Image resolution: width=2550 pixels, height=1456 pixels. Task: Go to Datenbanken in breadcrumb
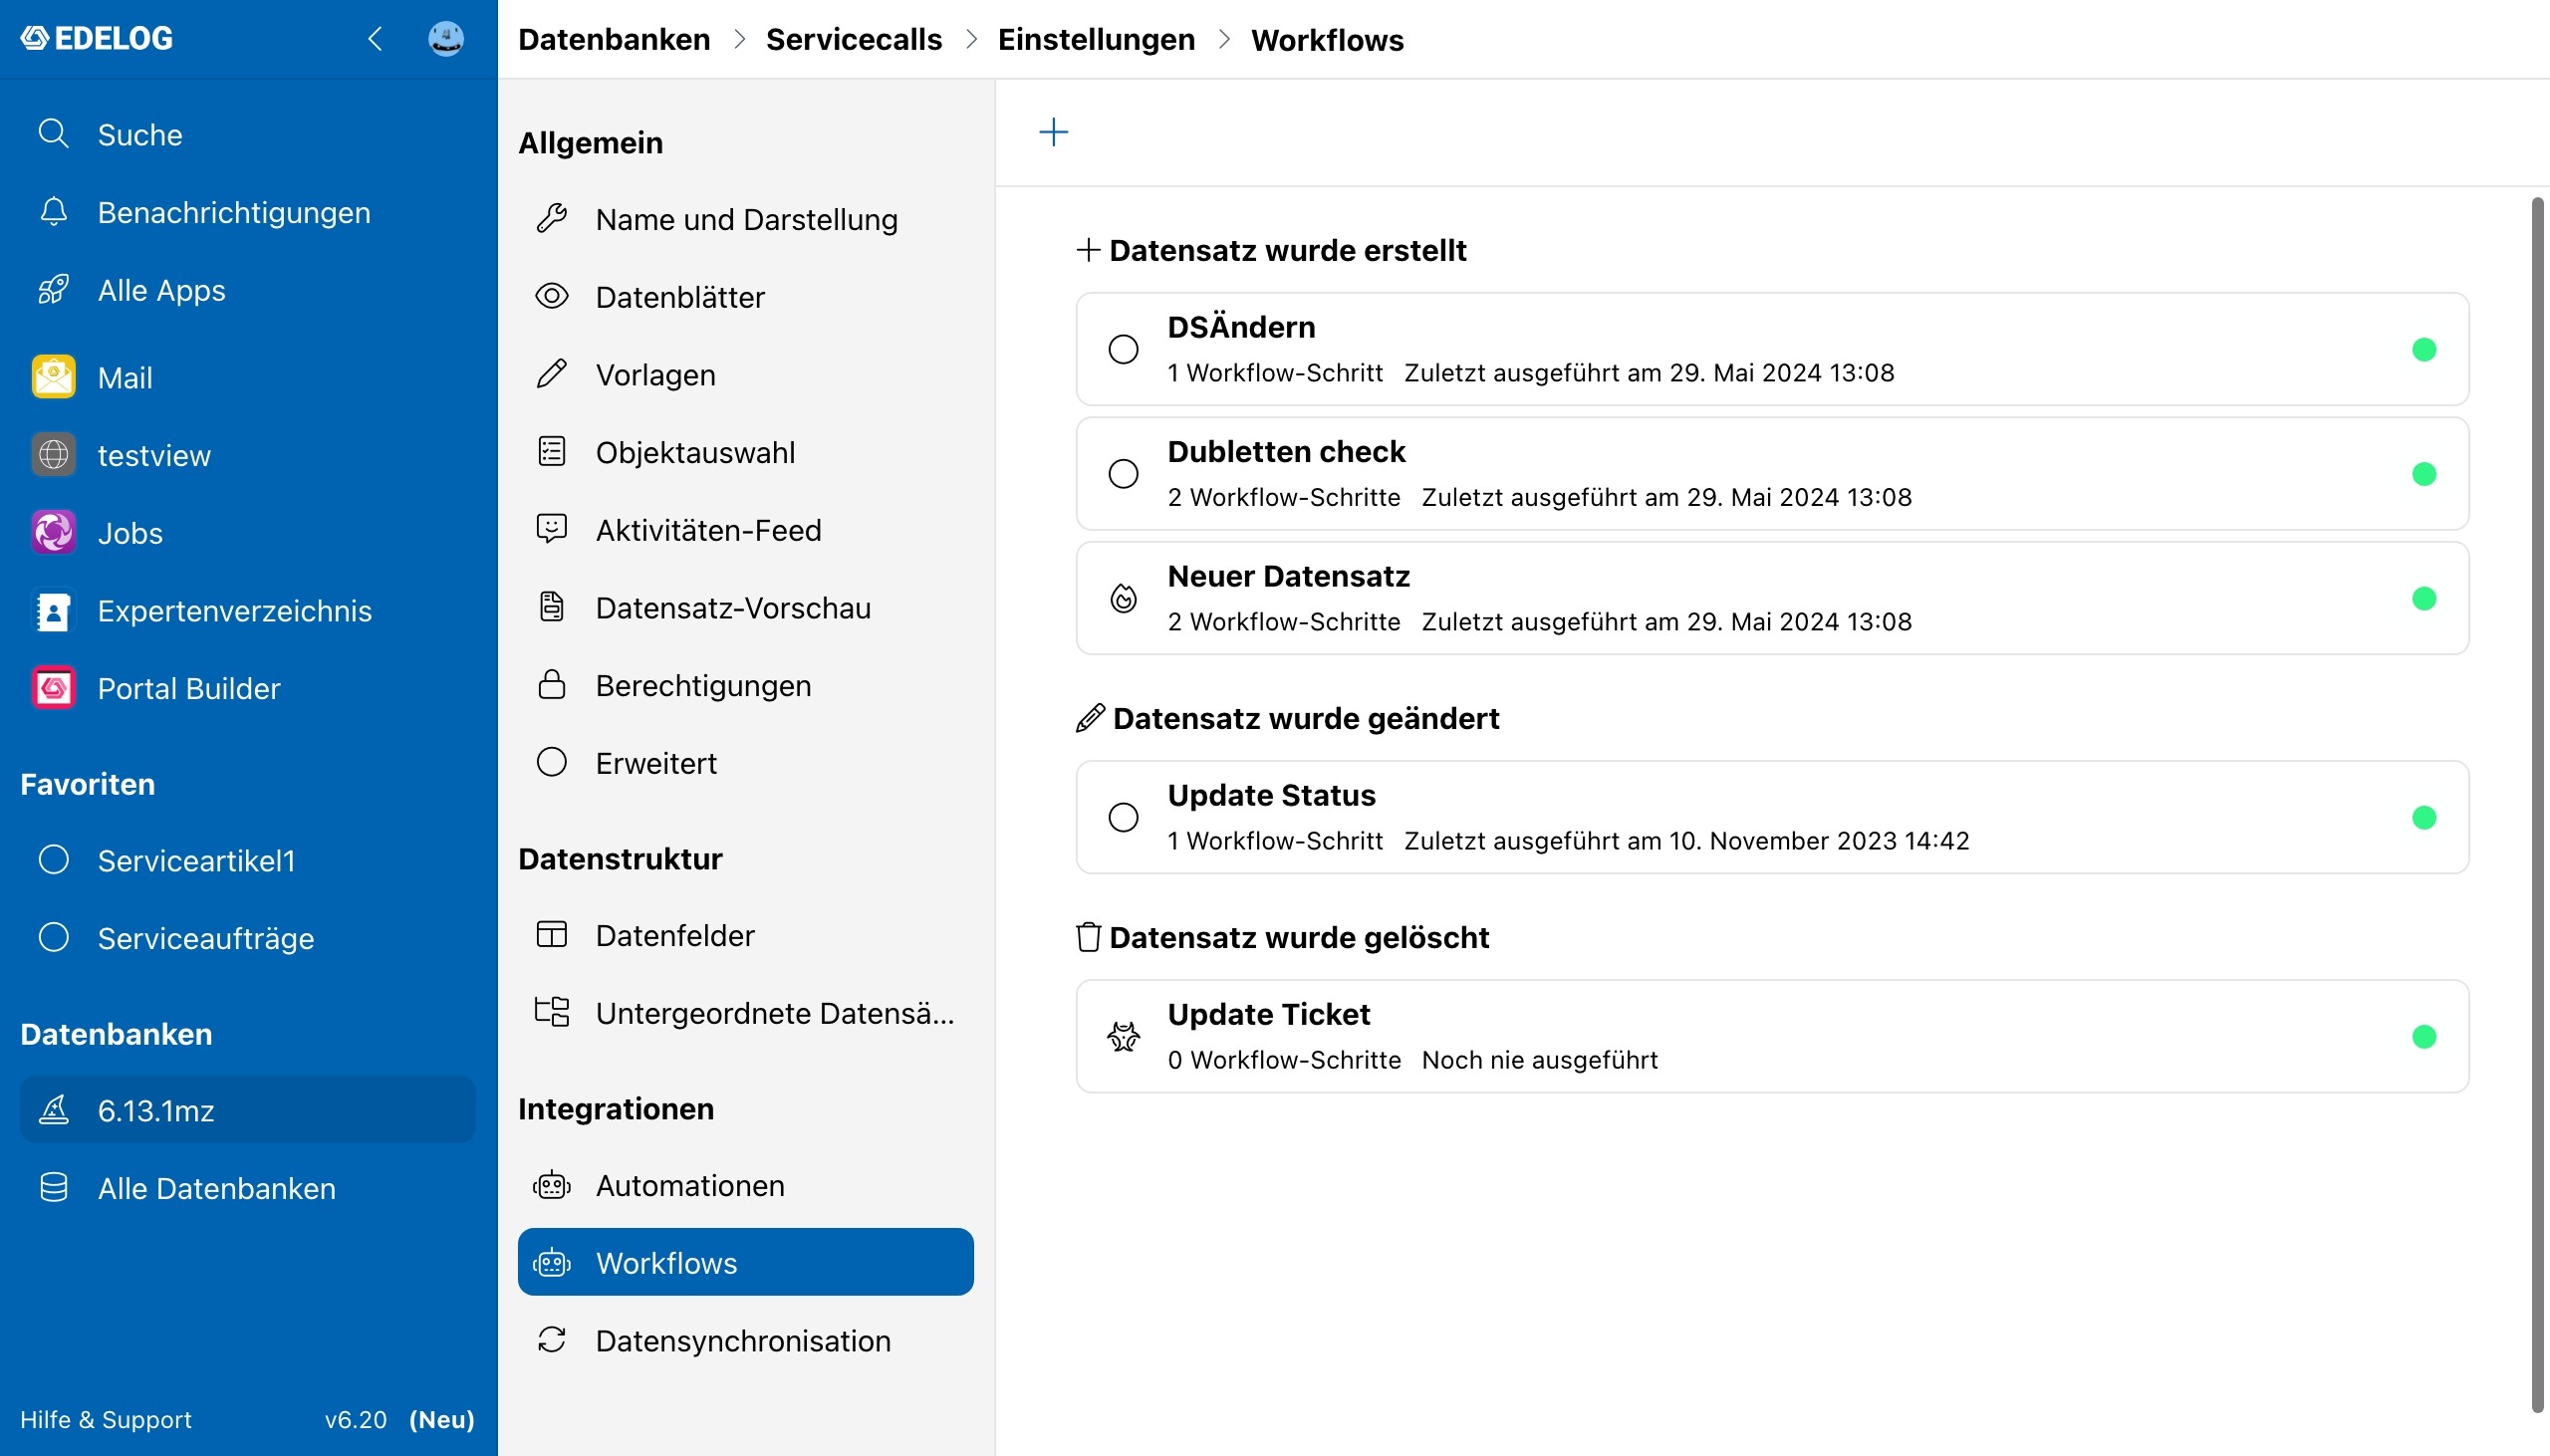point(614,39)
